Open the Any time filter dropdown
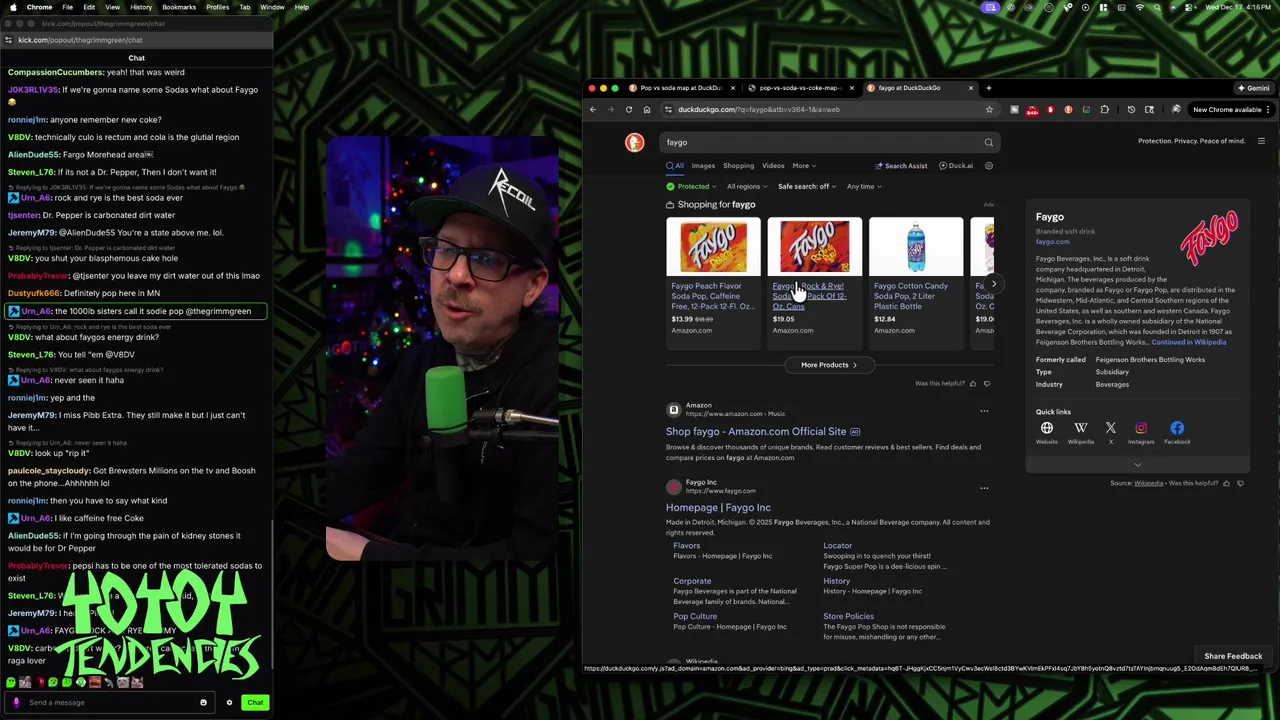Image resolution: width=1280 pixels, height=720 pixels. (x=864, y=186)
